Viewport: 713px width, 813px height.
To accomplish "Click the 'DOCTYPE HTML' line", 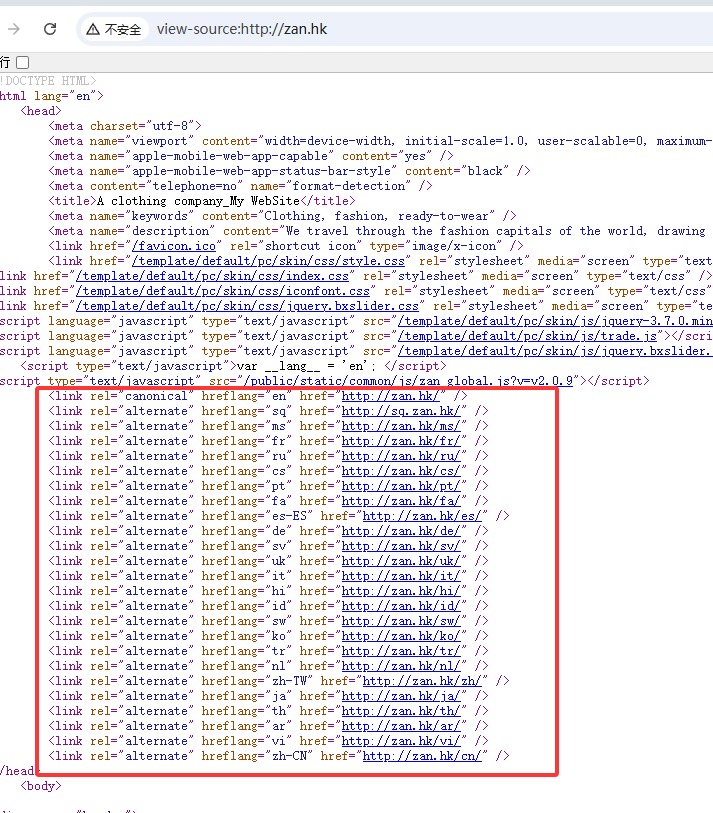I will pyautogui.click(x=48, y=81).
